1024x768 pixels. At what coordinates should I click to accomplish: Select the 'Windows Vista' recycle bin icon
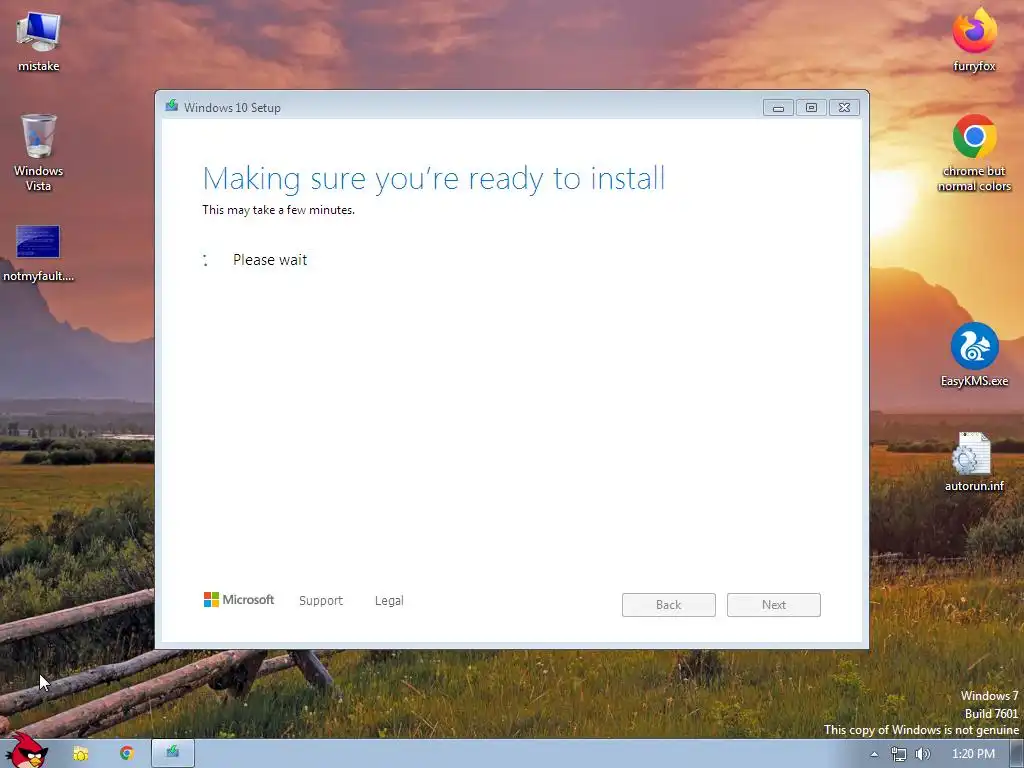pos(39,152)
